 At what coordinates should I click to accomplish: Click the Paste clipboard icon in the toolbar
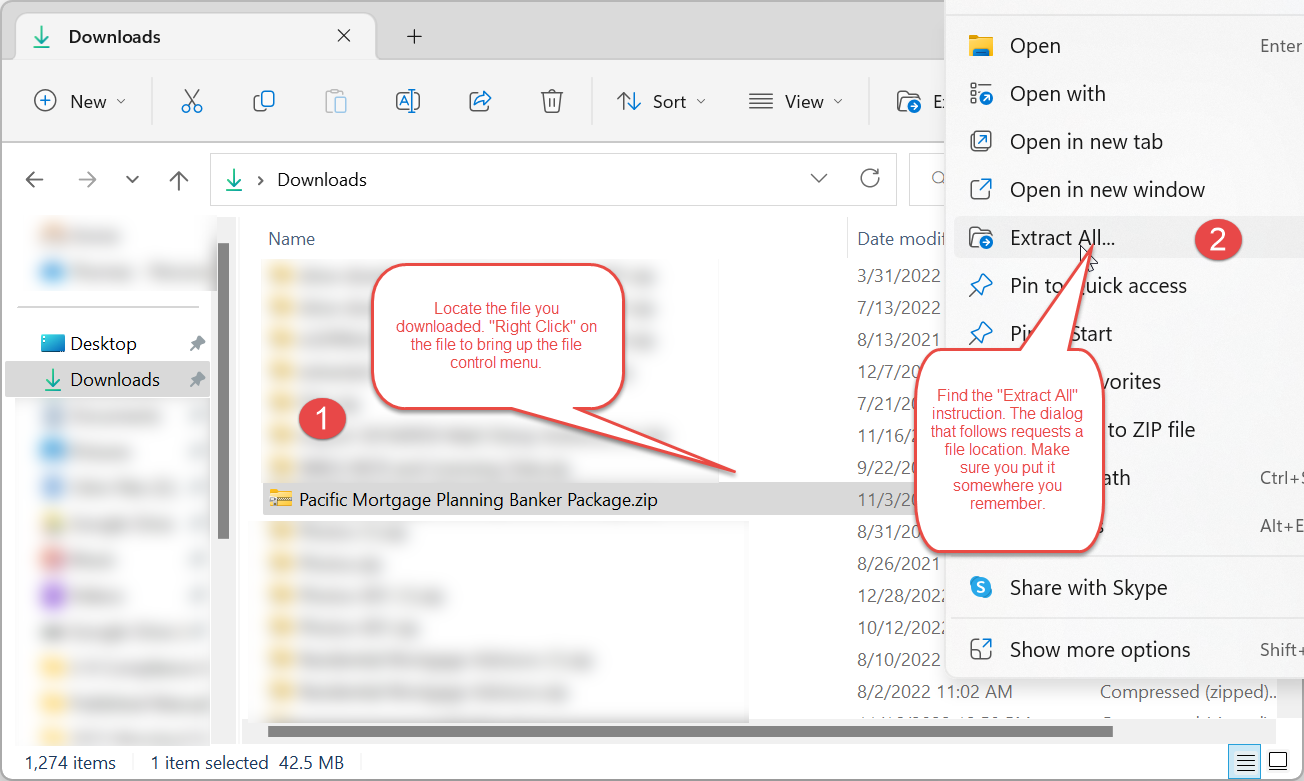pyautogui.click(x=336, y=101)
